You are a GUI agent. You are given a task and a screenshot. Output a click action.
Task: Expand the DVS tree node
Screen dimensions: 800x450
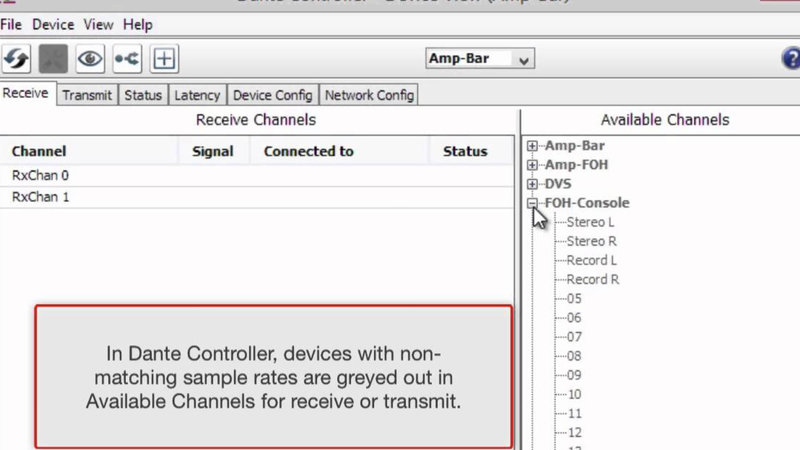click(532, 184)
